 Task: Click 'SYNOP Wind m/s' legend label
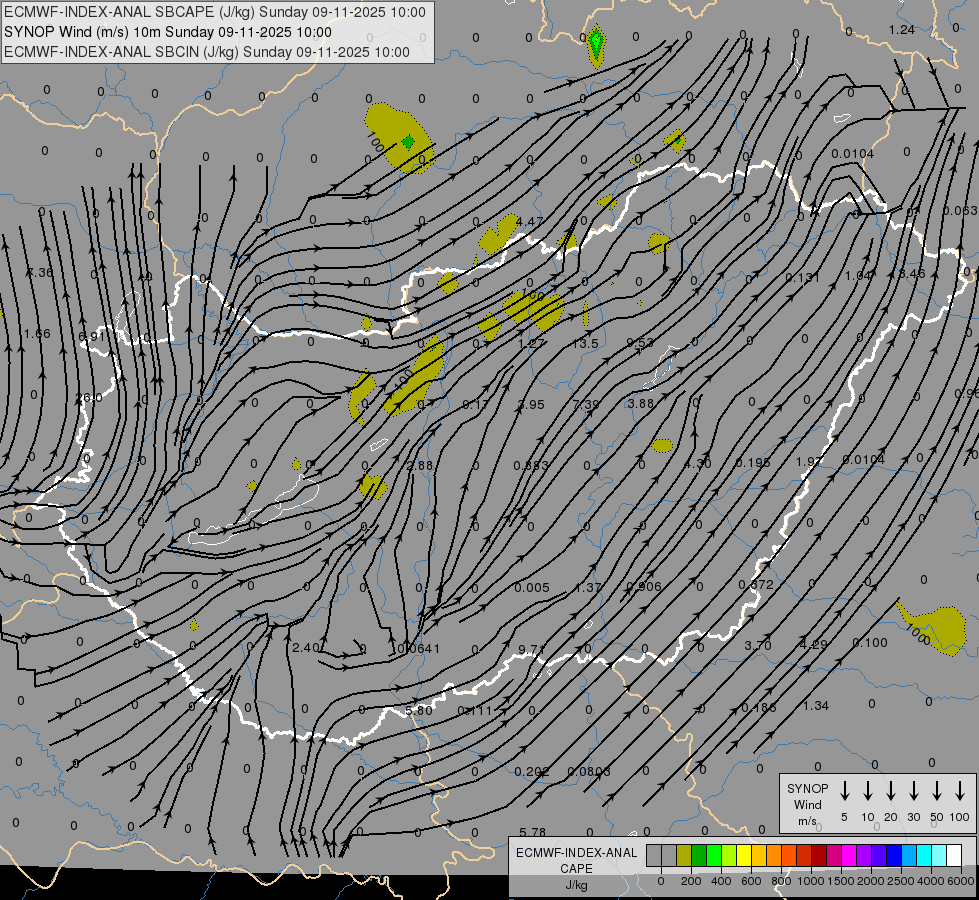807,804
